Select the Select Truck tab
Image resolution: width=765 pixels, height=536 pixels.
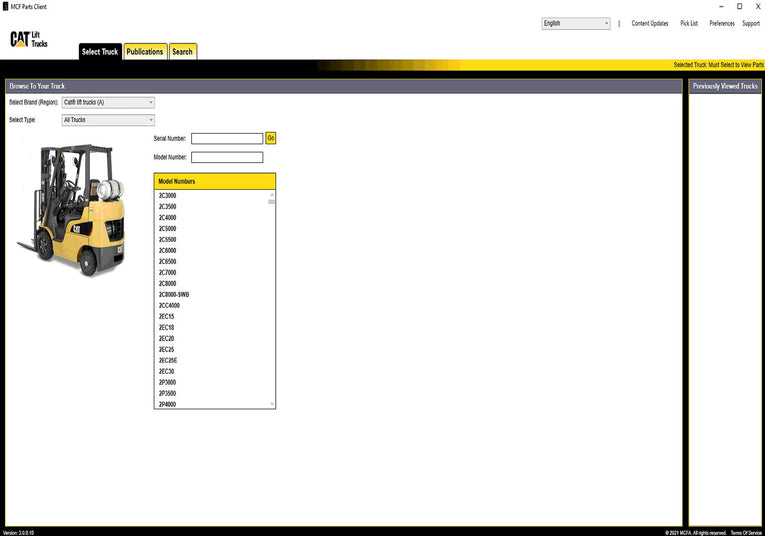100,52
